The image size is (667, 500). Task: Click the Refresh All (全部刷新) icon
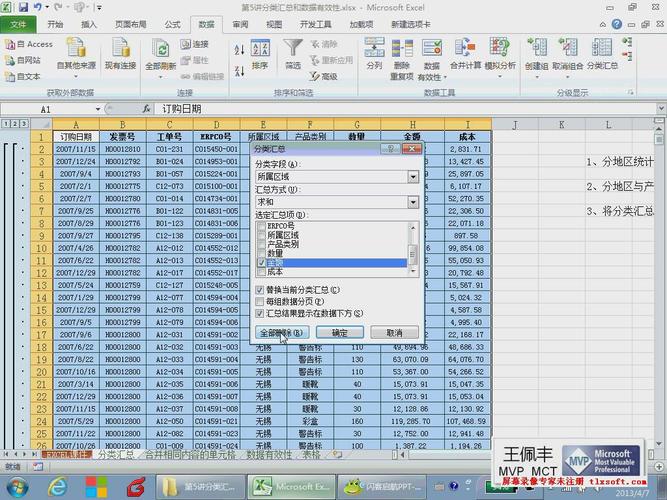[161, 49]
